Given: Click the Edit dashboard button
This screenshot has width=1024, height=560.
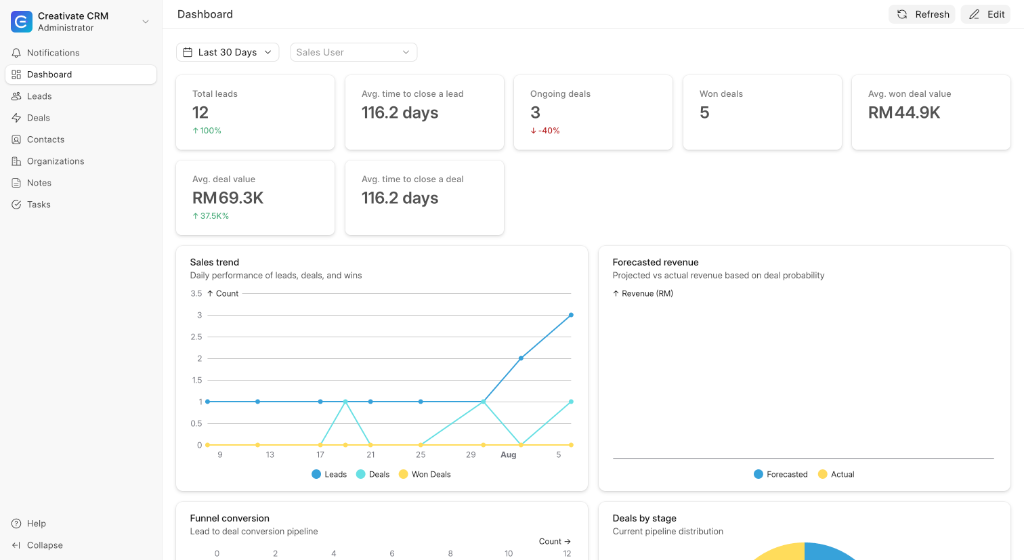Looking at the screenshot, I should [986, 14].
